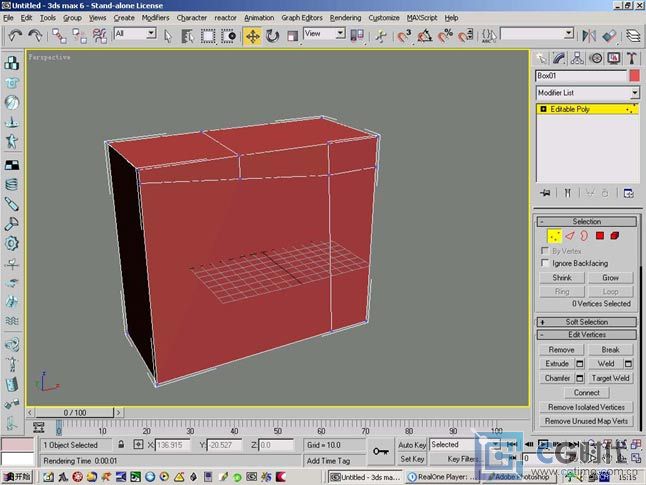Activate the Select and Move tool
646x485 pixels.
coord(253,36)
